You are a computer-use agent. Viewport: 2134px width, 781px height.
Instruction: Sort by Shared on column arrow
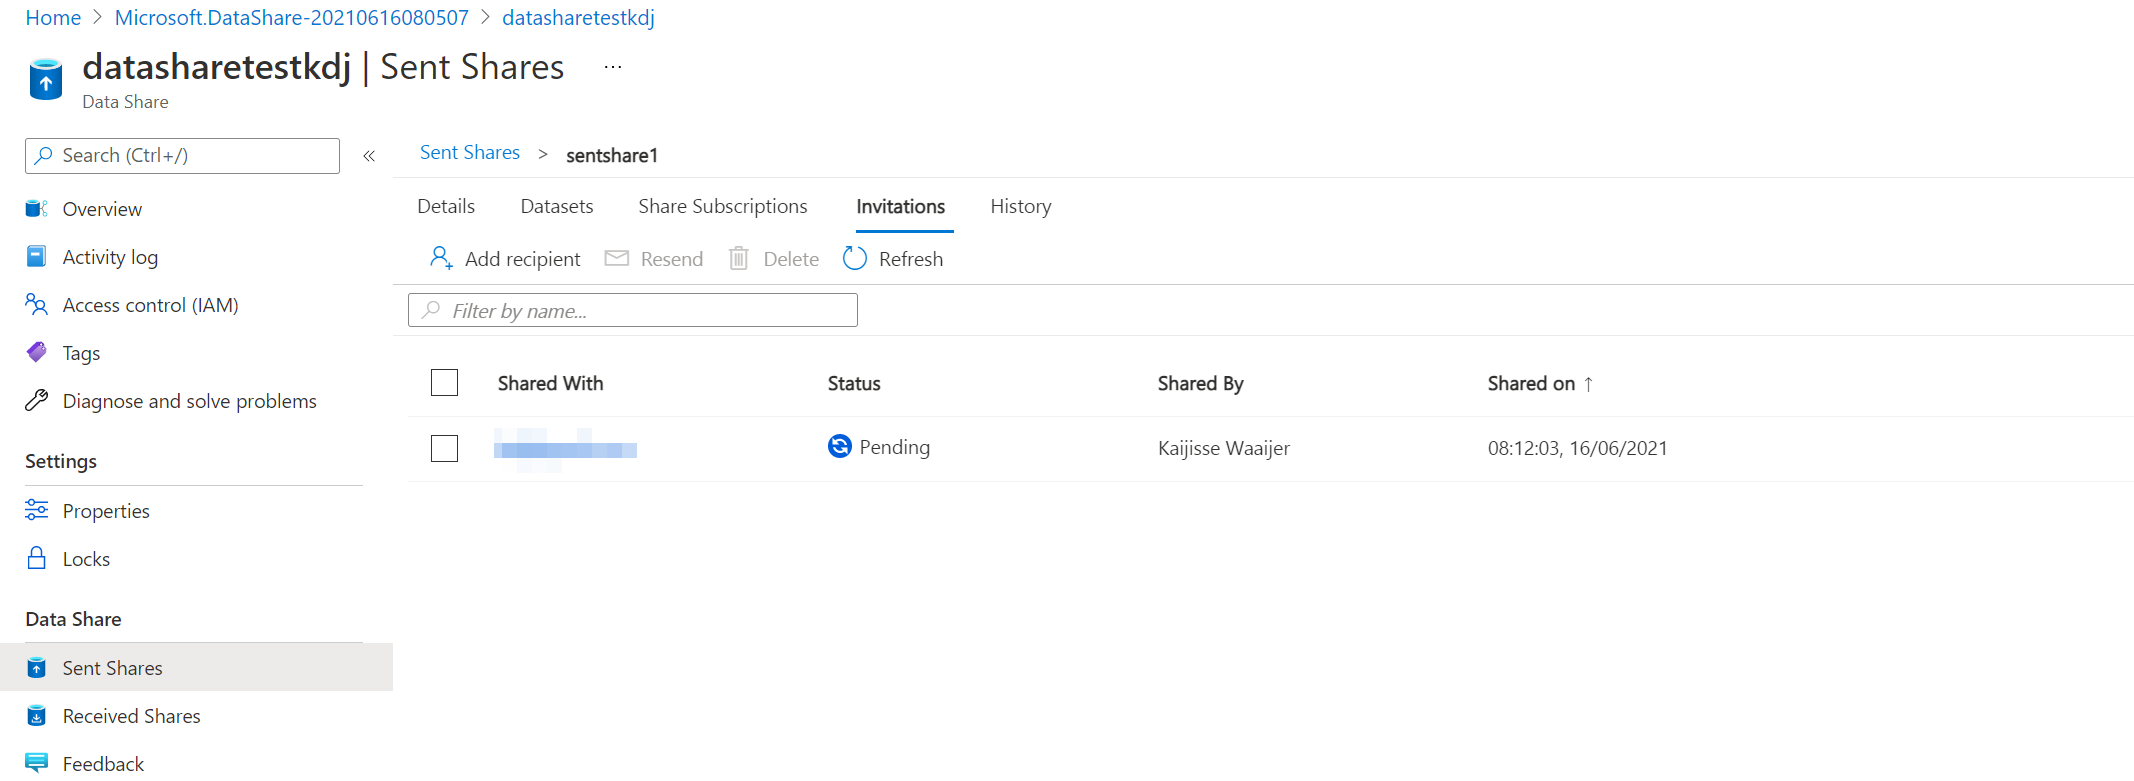click(x=1588, y=384)
